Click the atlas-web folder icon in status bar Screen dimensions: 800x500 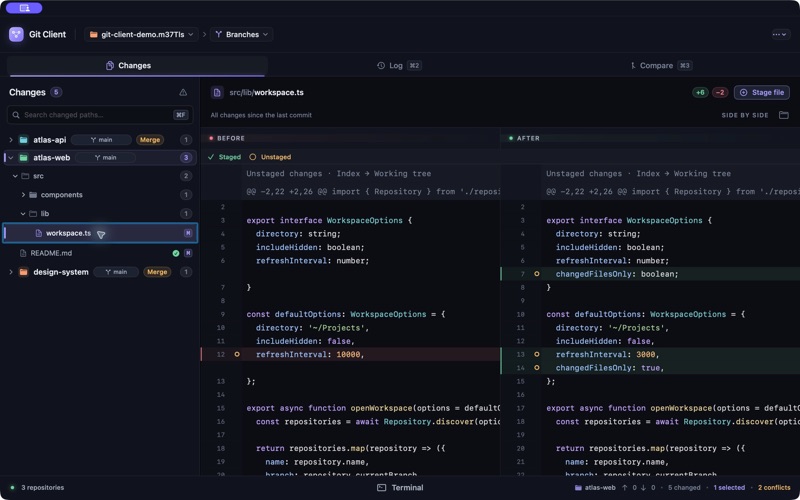pos(578,488)
